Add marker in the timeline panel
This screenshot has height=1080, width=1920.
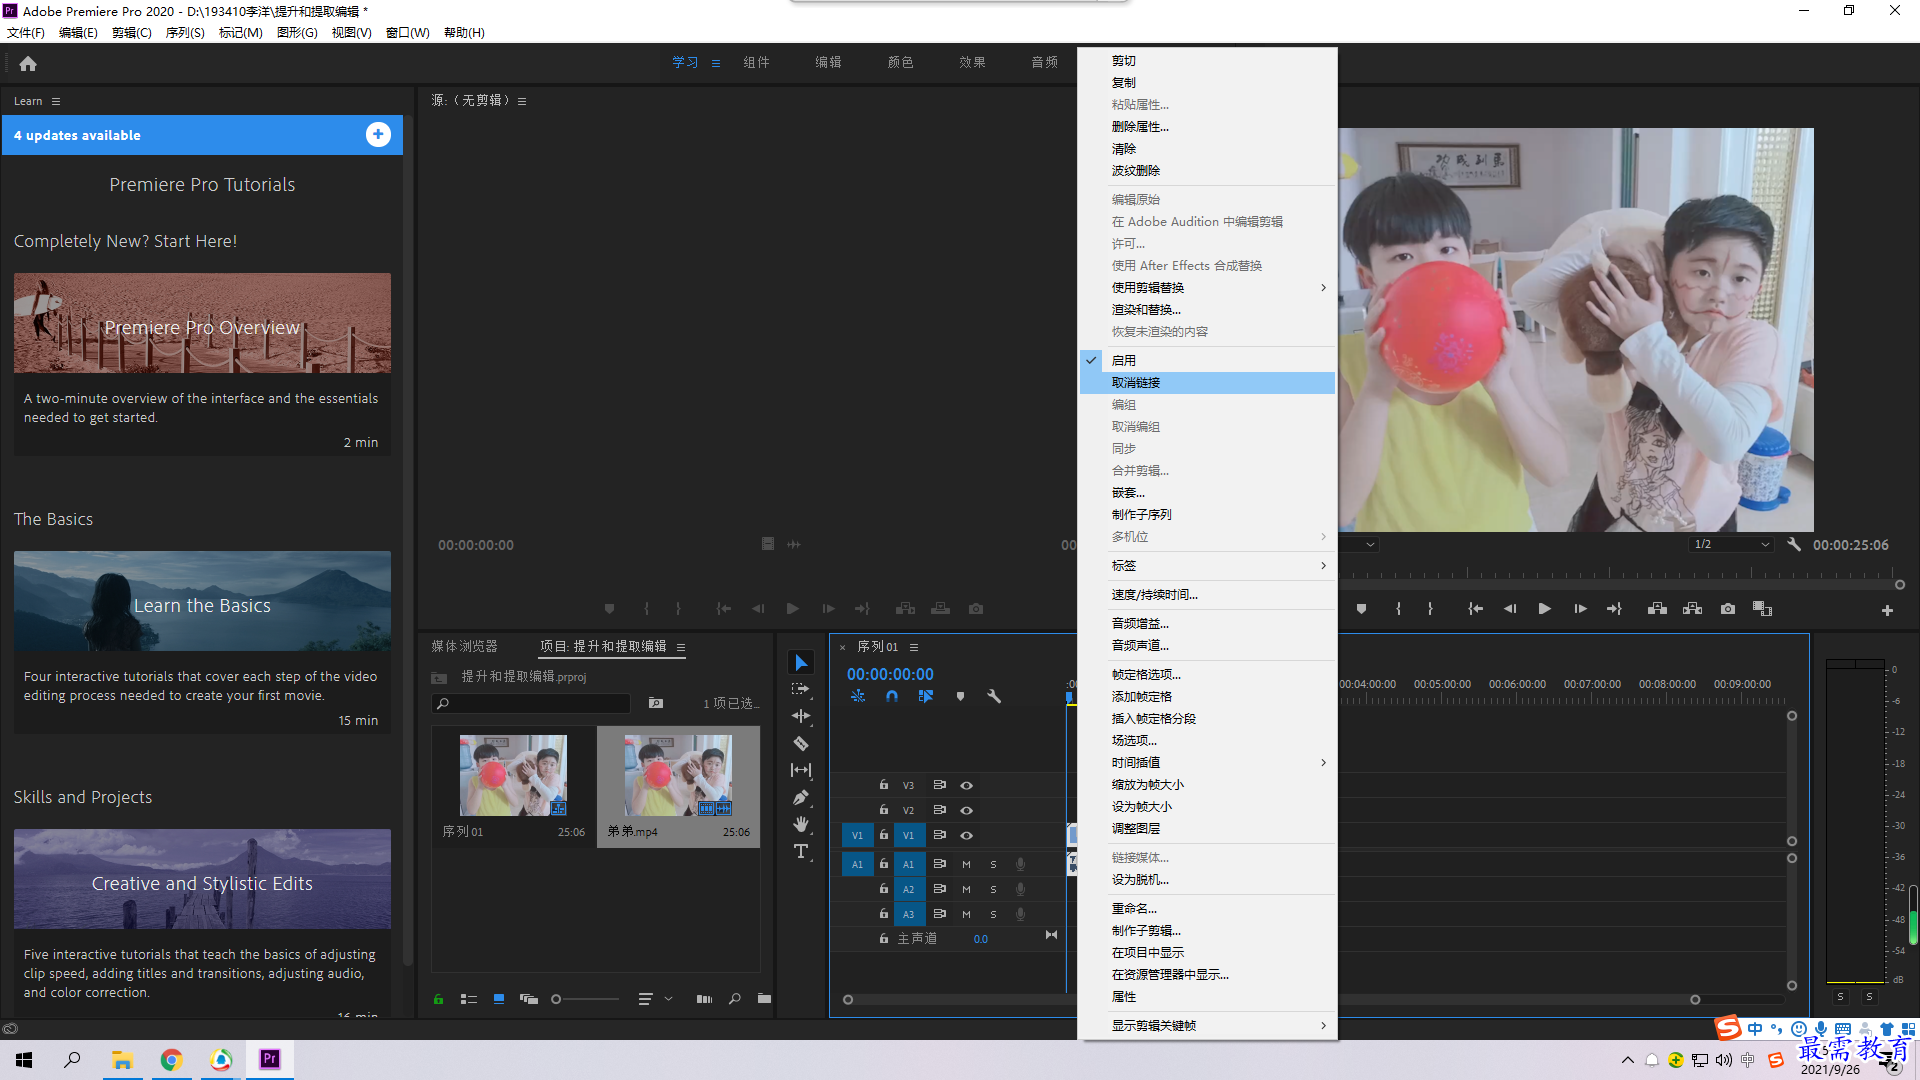960,696
